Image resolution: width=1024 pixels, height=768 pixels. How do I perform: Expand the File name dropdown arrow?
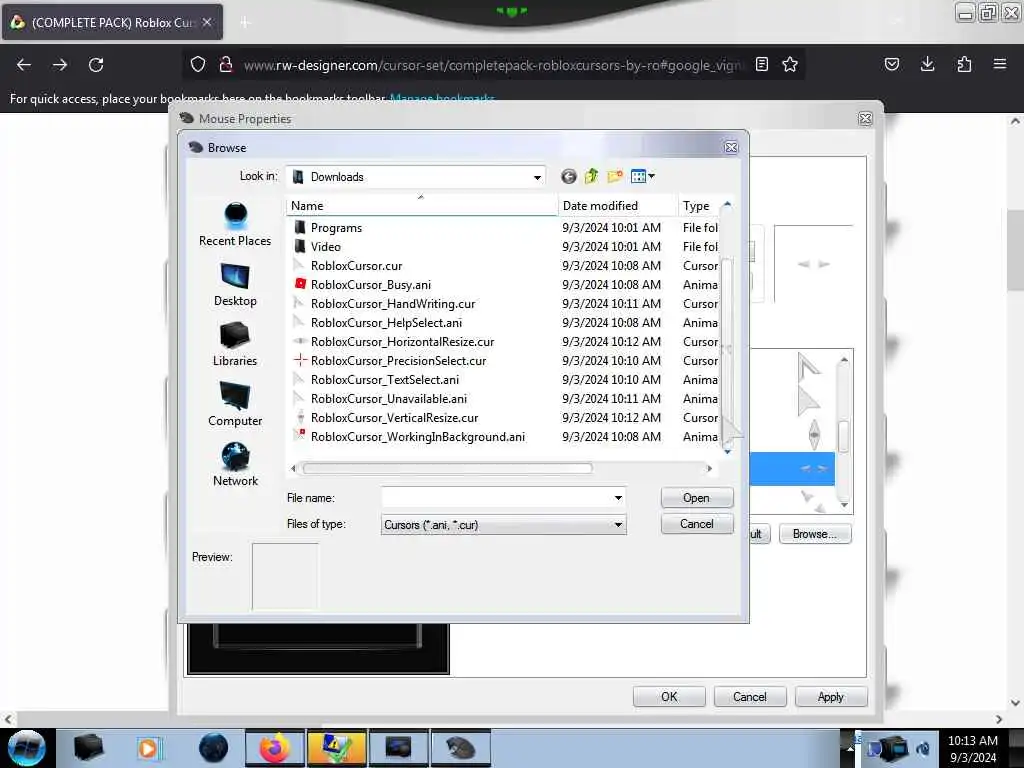click(618, 498)
